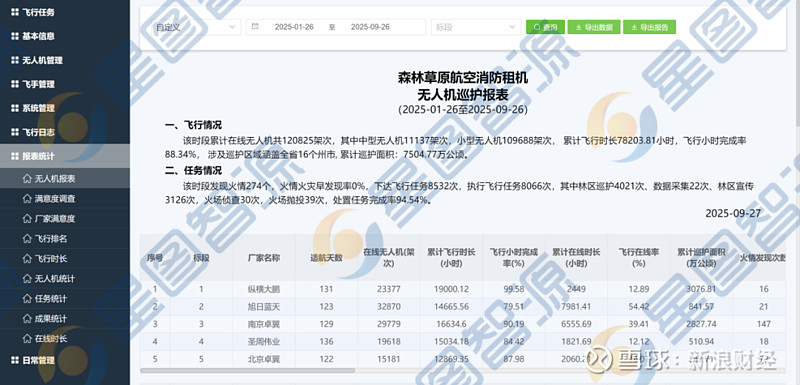
Task: Go to 飞行时长 page
Action: [x=65, y=259]
